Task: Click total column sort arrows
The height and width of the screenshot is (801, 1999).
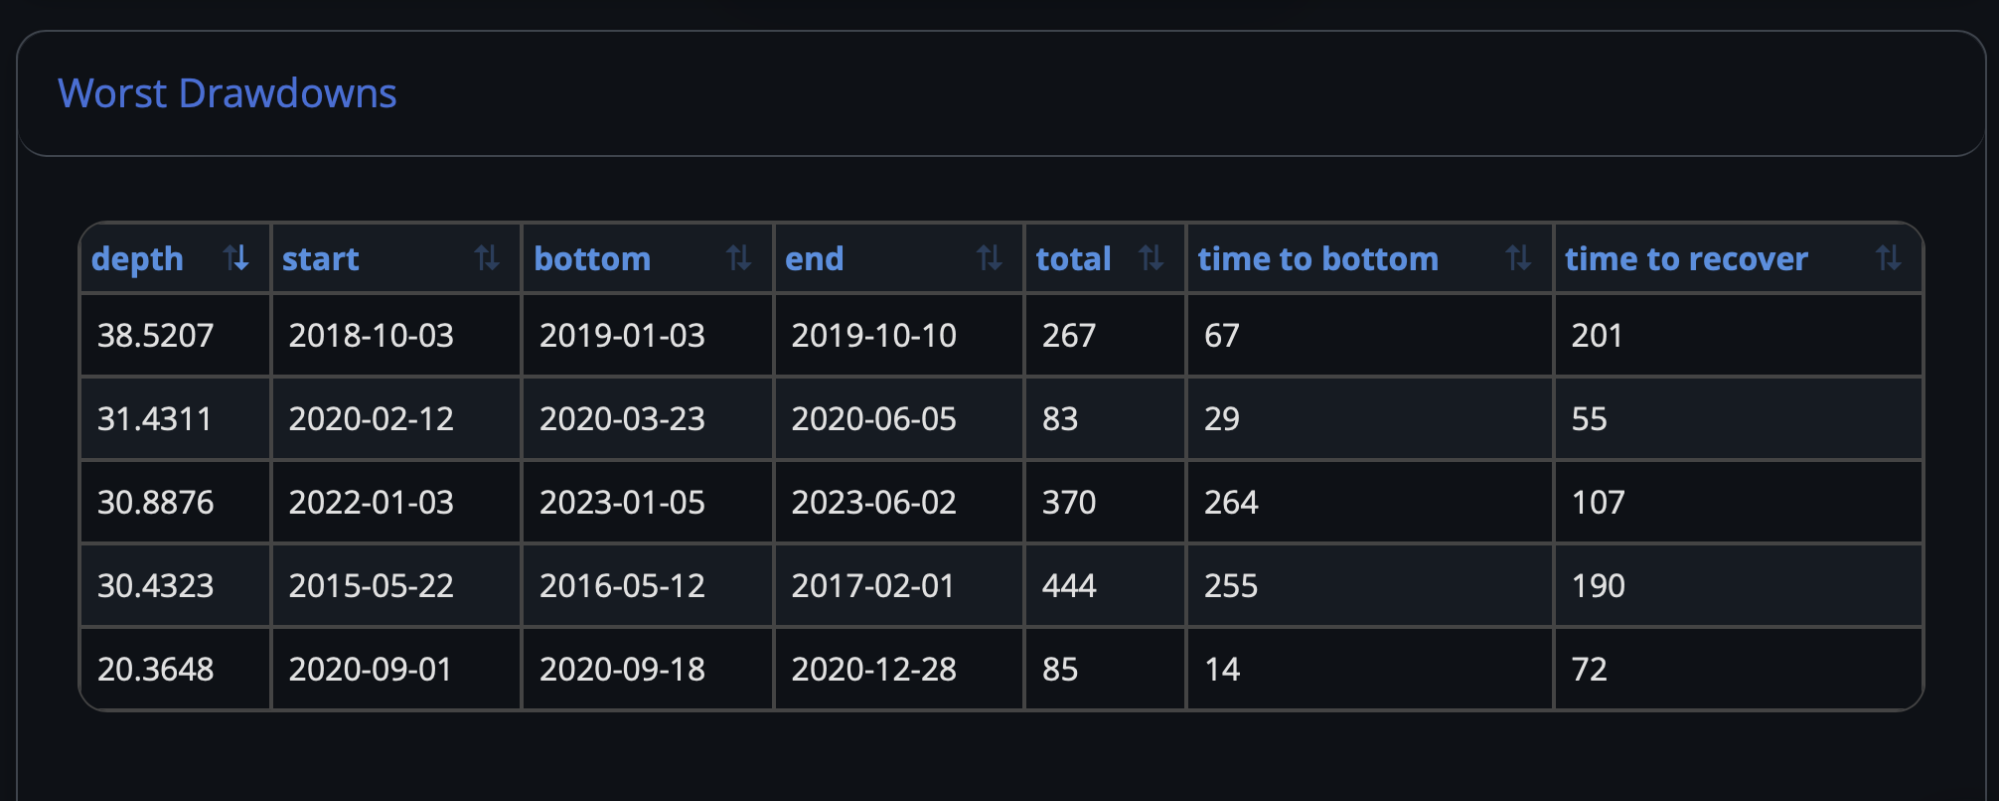Action: click(x=1152, y=258)
